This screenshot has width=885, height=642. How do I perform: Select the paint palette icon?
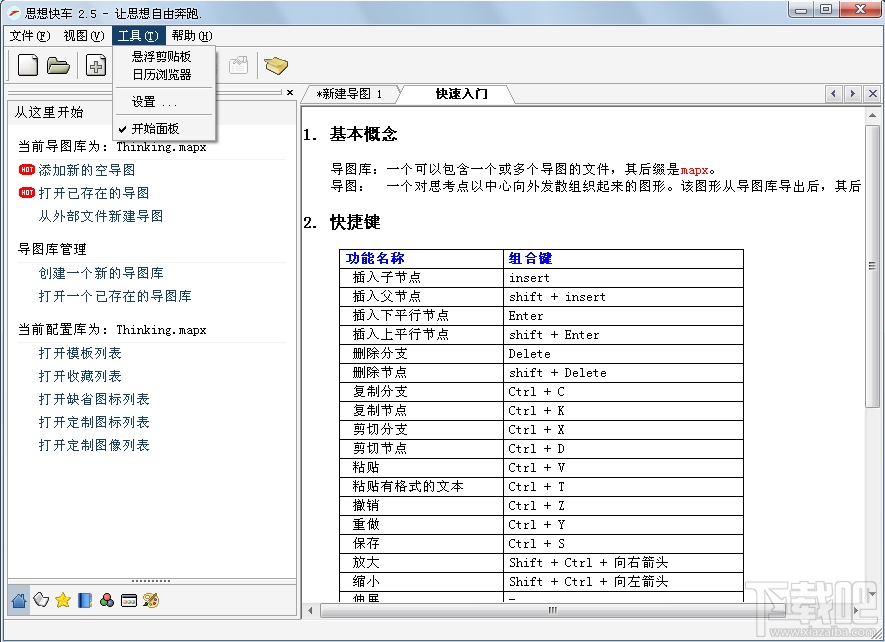[151, 600]
